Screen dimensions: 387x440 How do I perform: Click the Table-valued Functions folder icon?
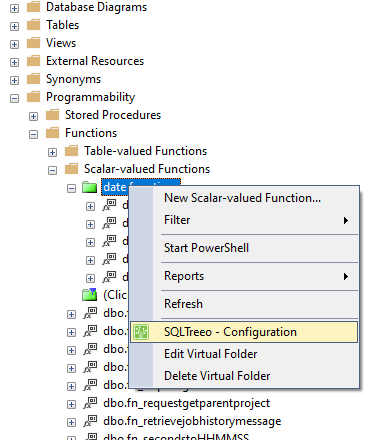point(71,150)
